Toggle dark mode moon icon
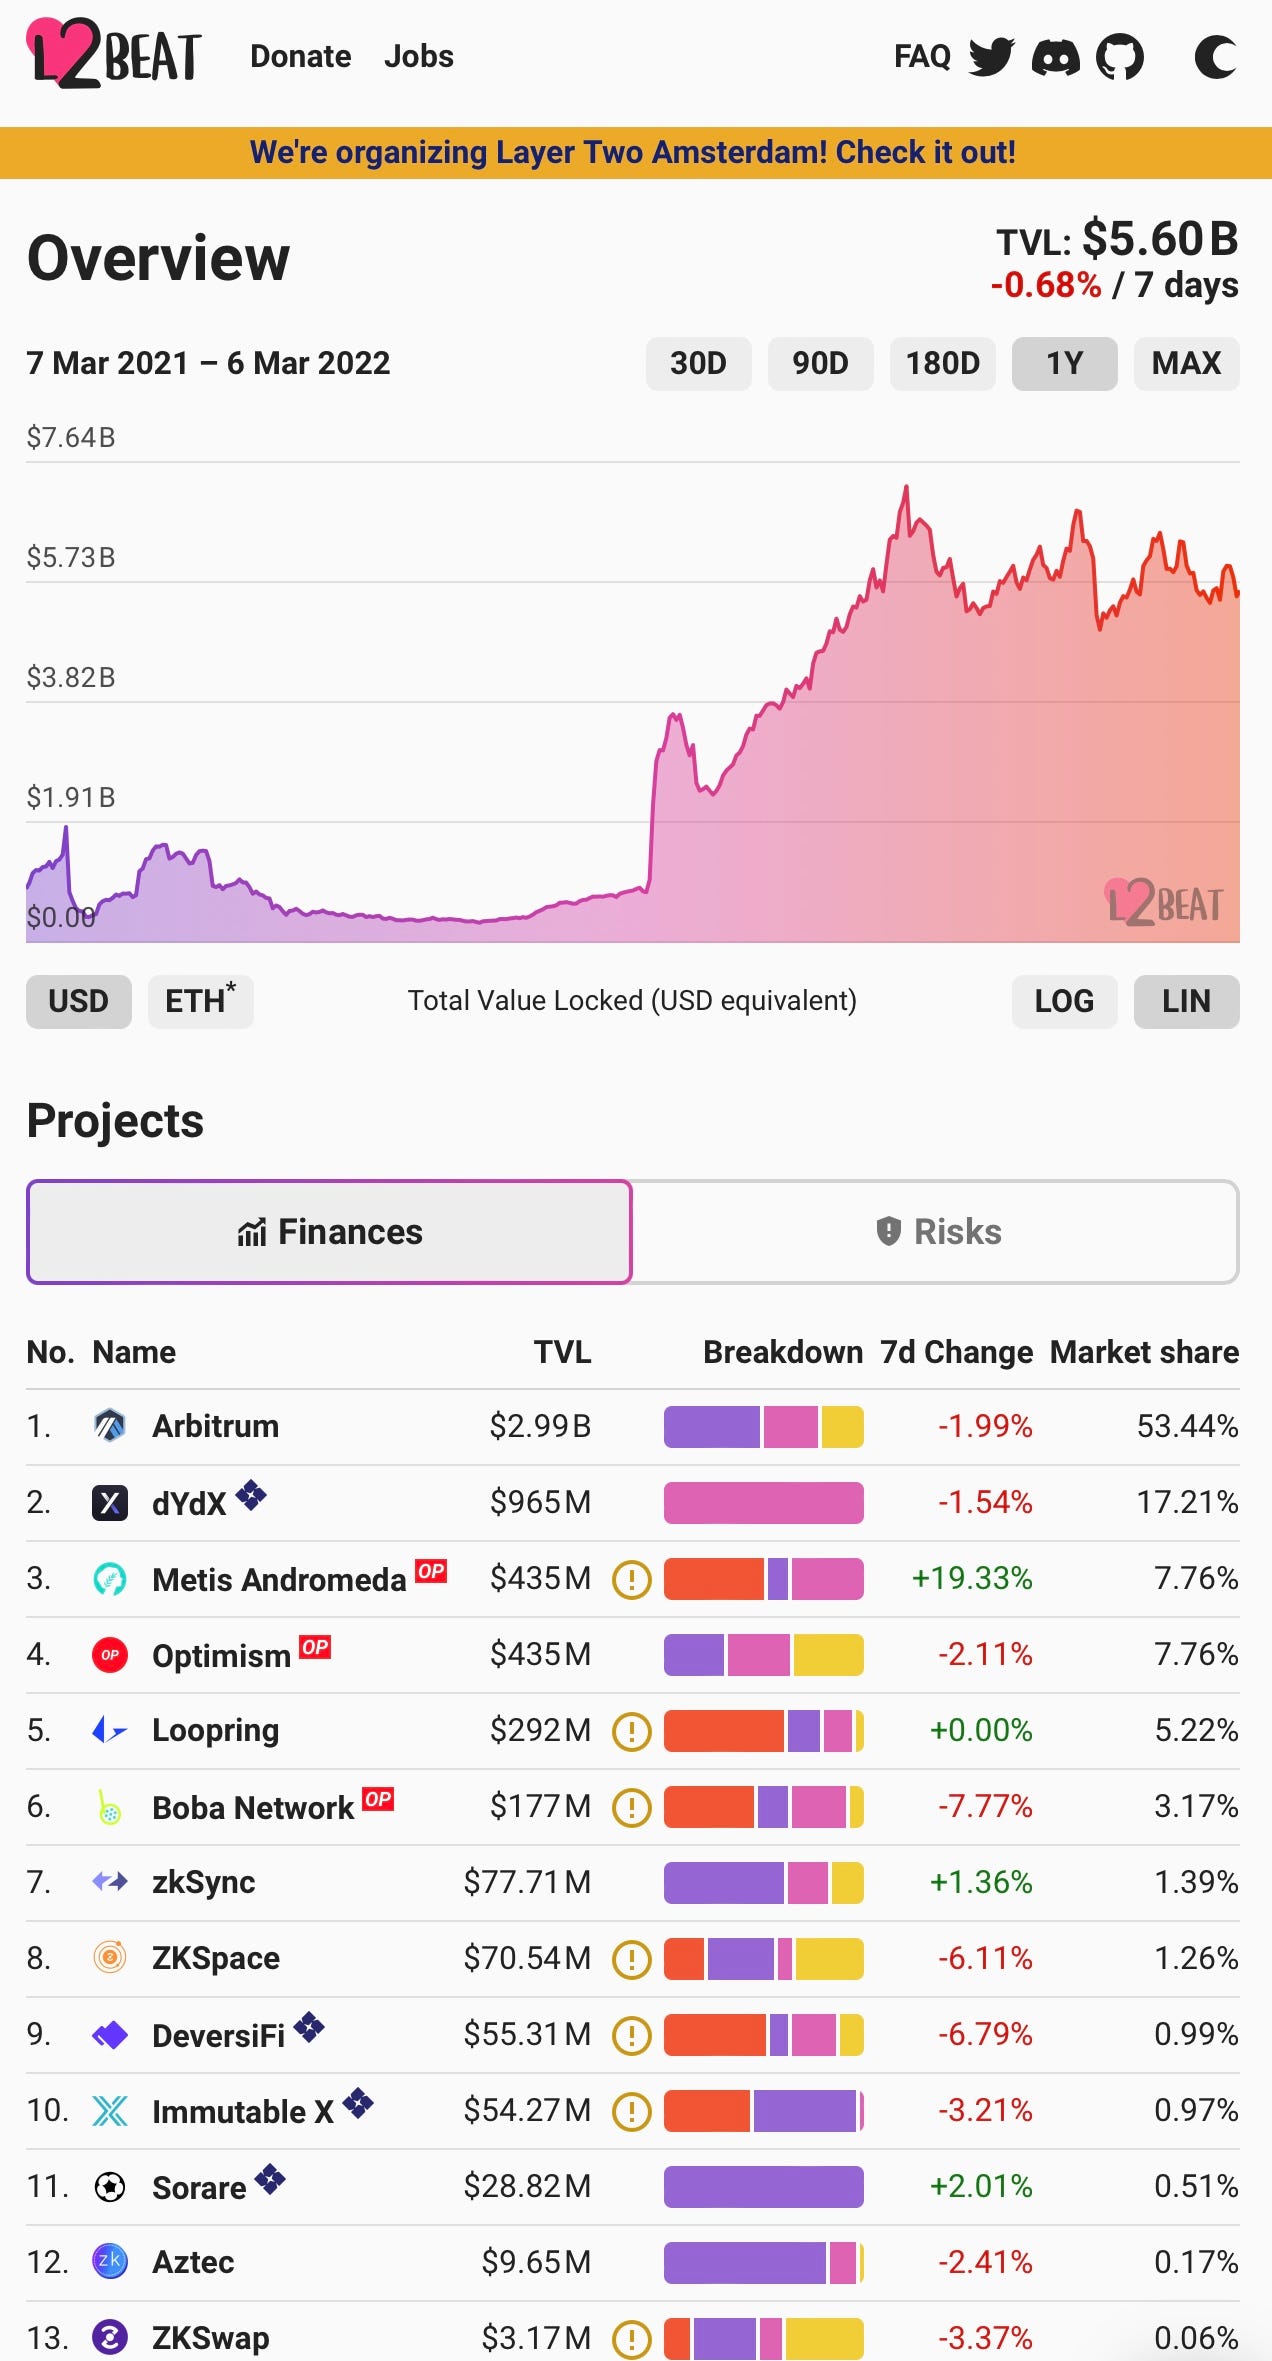Screen dimensions: 1272x2361 1216,57
